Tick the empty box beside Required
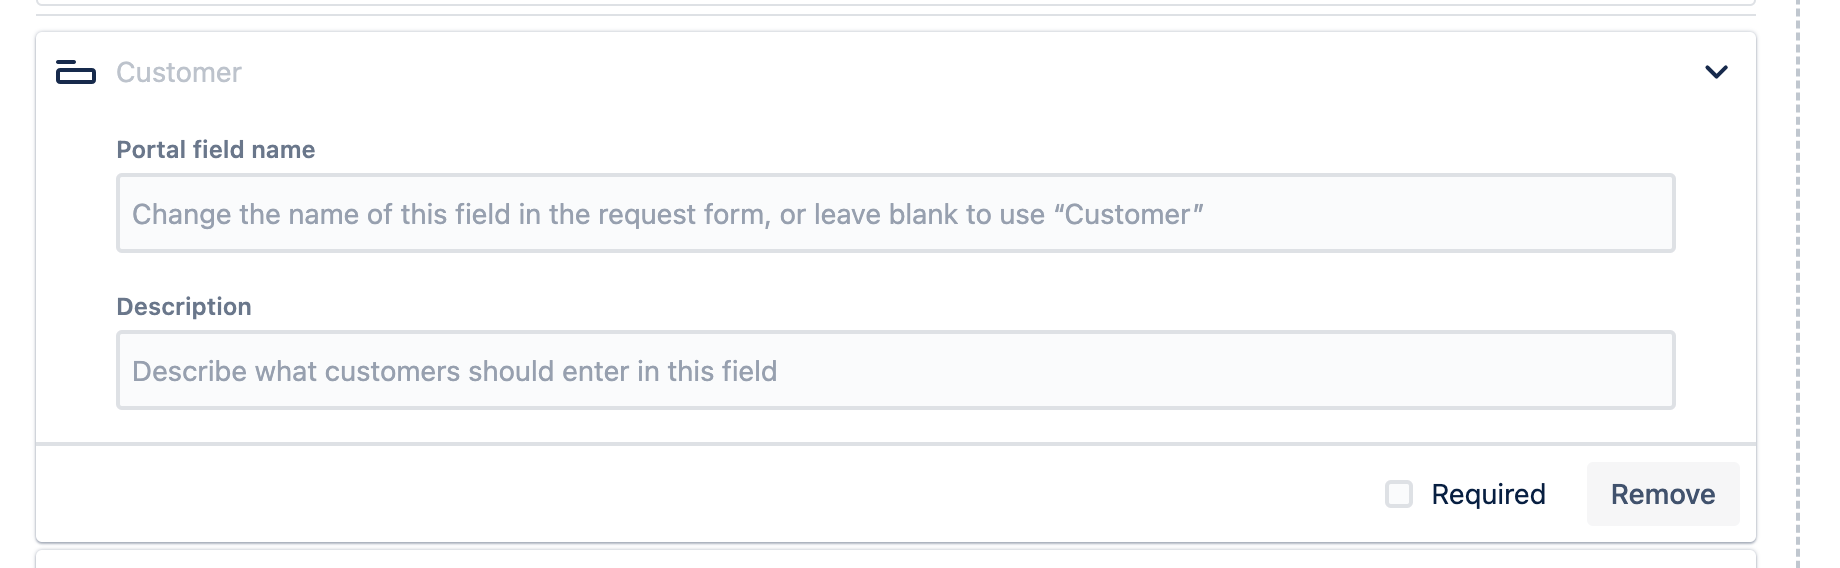Screen dimensions: 1840x568 click(x=1398, y=494)
